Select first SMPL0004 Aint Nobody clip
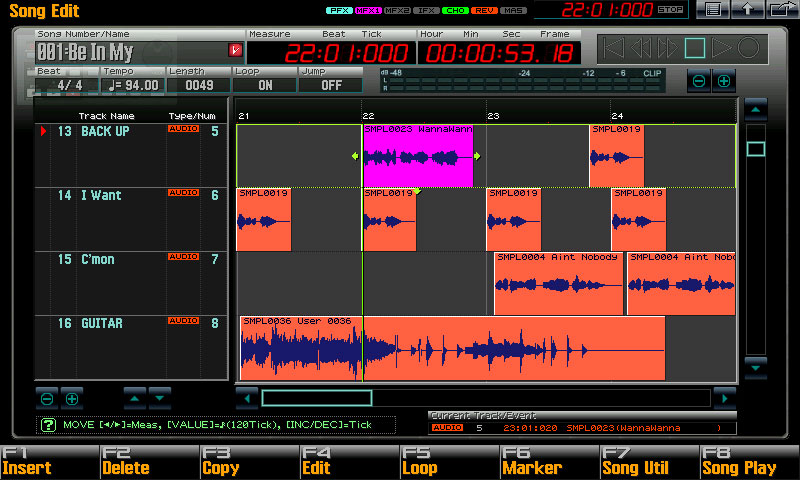Image resolution: width=800 pixels, height=480 pixels. tap(559, 284)
